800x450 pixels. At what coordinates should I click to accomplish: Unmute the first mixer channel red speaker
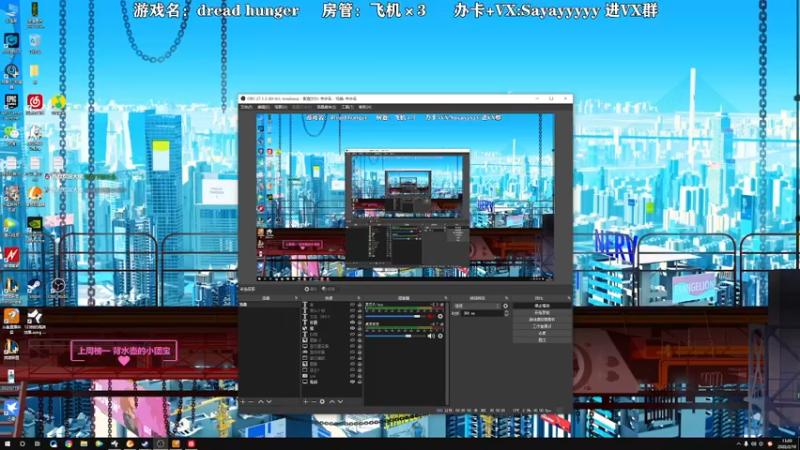point(431,316)
